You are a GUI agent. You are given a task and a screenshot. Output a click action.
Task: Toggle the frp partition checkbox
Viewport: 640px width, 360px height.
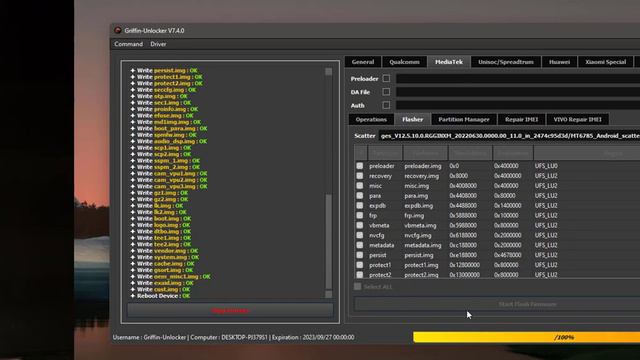(x=360, y=215)
